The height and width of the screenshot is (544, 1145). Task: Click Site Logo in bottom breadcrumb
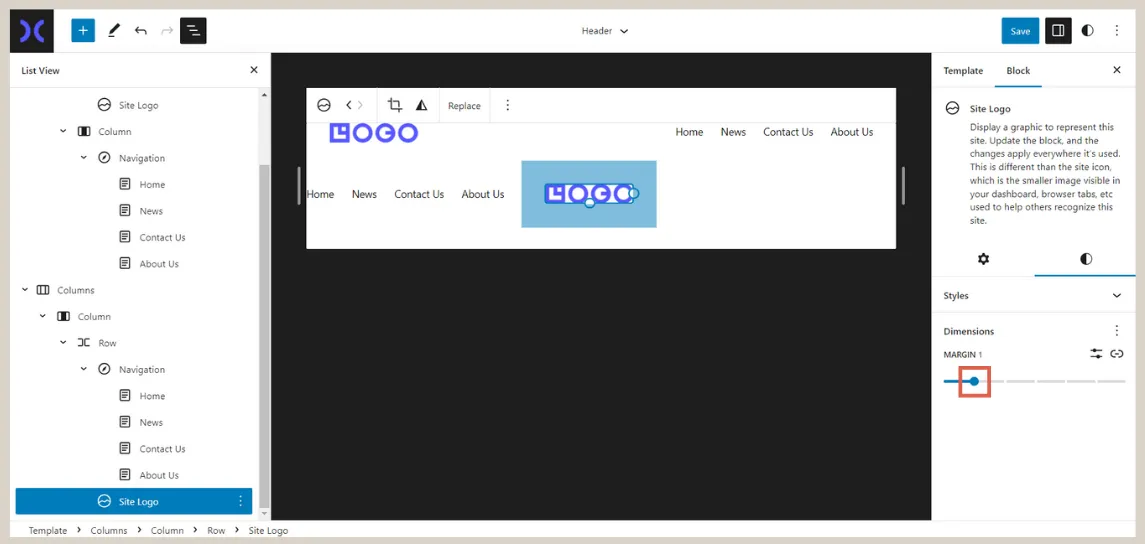point(268,531)
